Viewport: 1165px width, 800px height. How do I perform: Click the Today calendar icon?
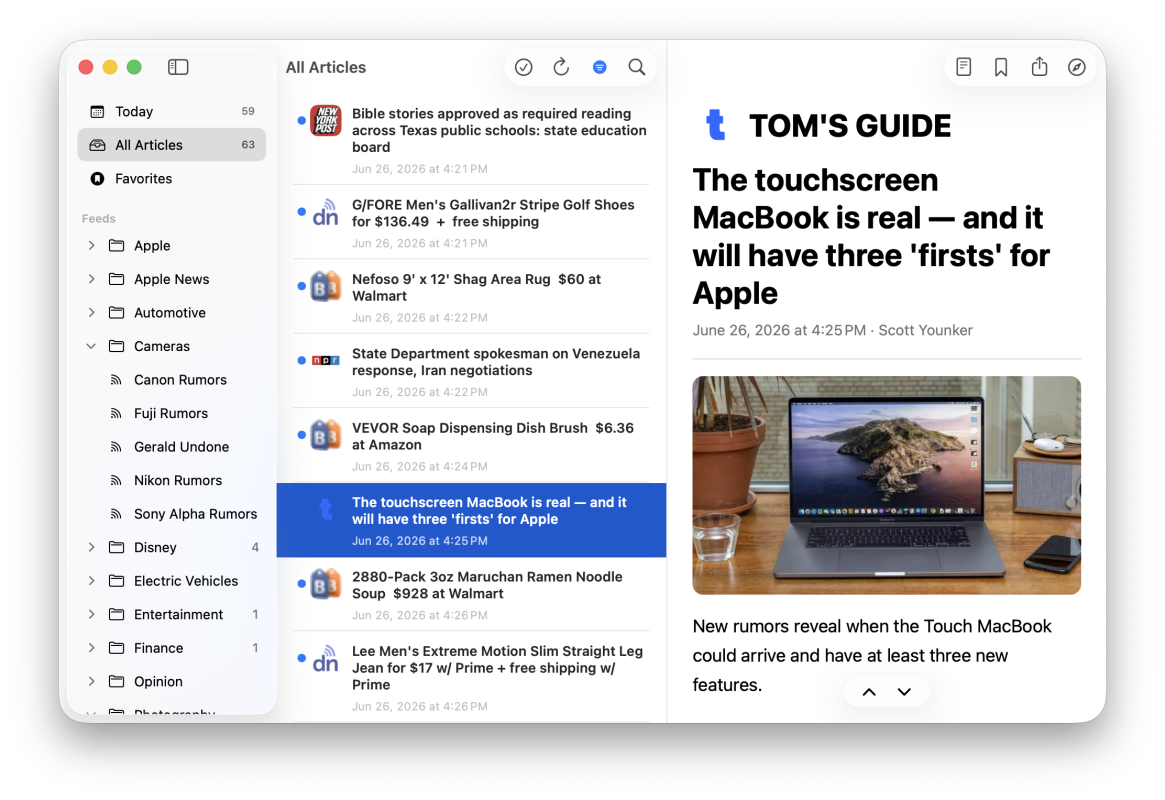pos(97,111)
